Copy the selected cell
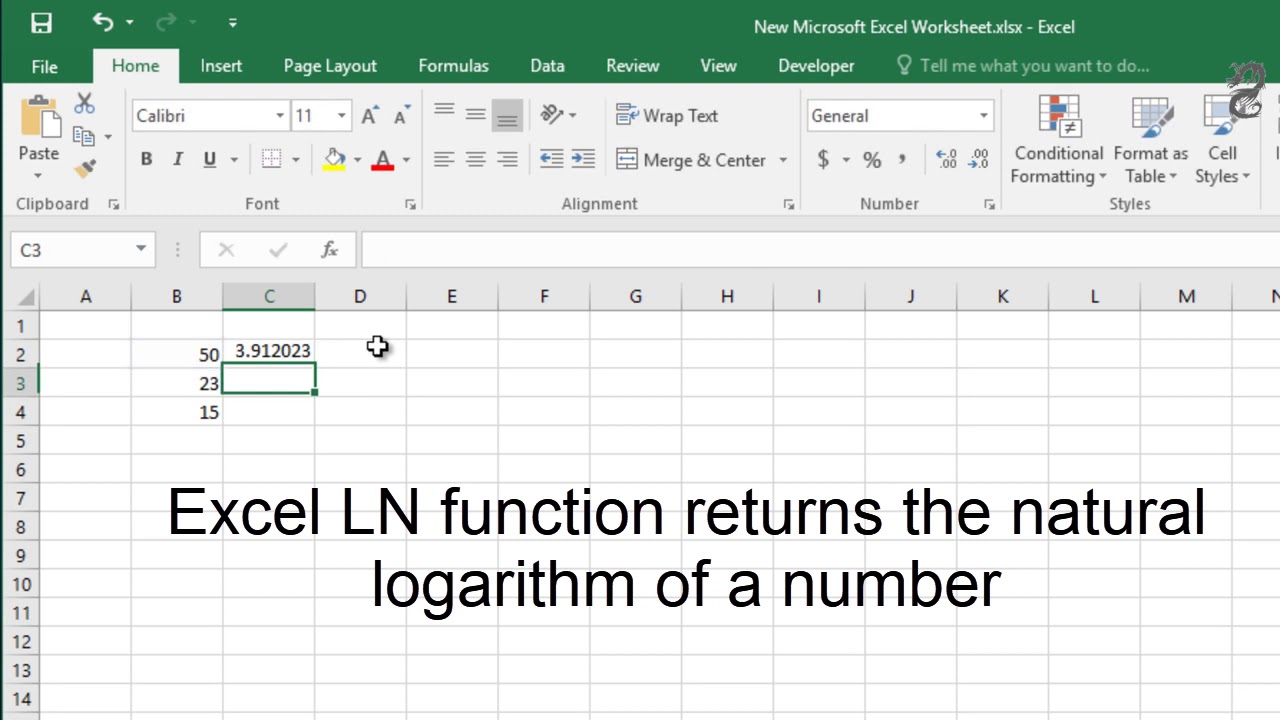 (x=84, y=136)
